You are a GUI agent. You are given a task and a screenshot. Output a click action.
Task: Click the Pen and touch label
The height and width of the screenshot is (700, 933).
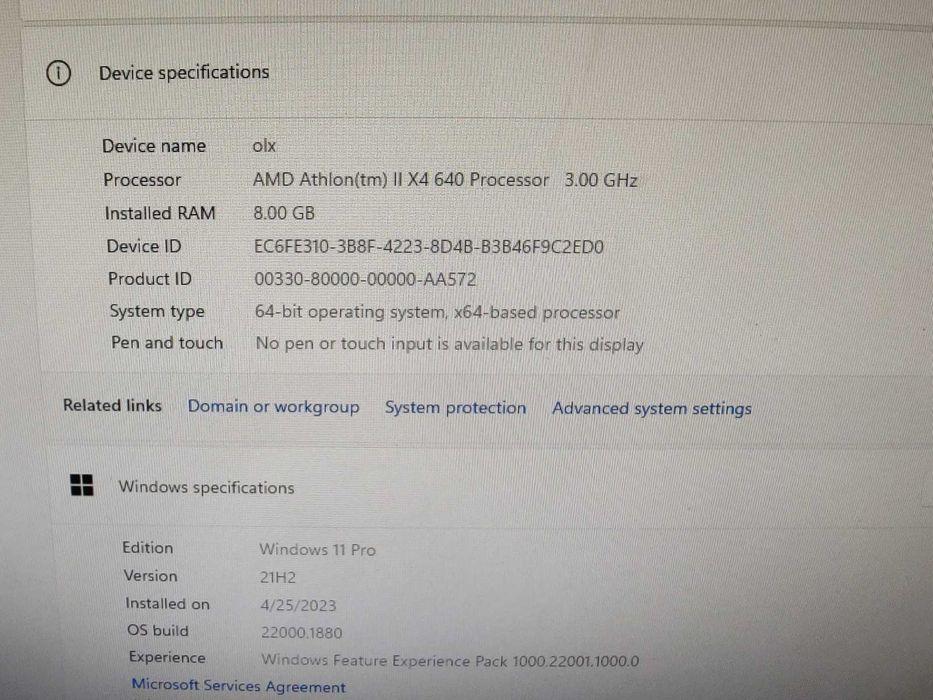pos(167,343)
